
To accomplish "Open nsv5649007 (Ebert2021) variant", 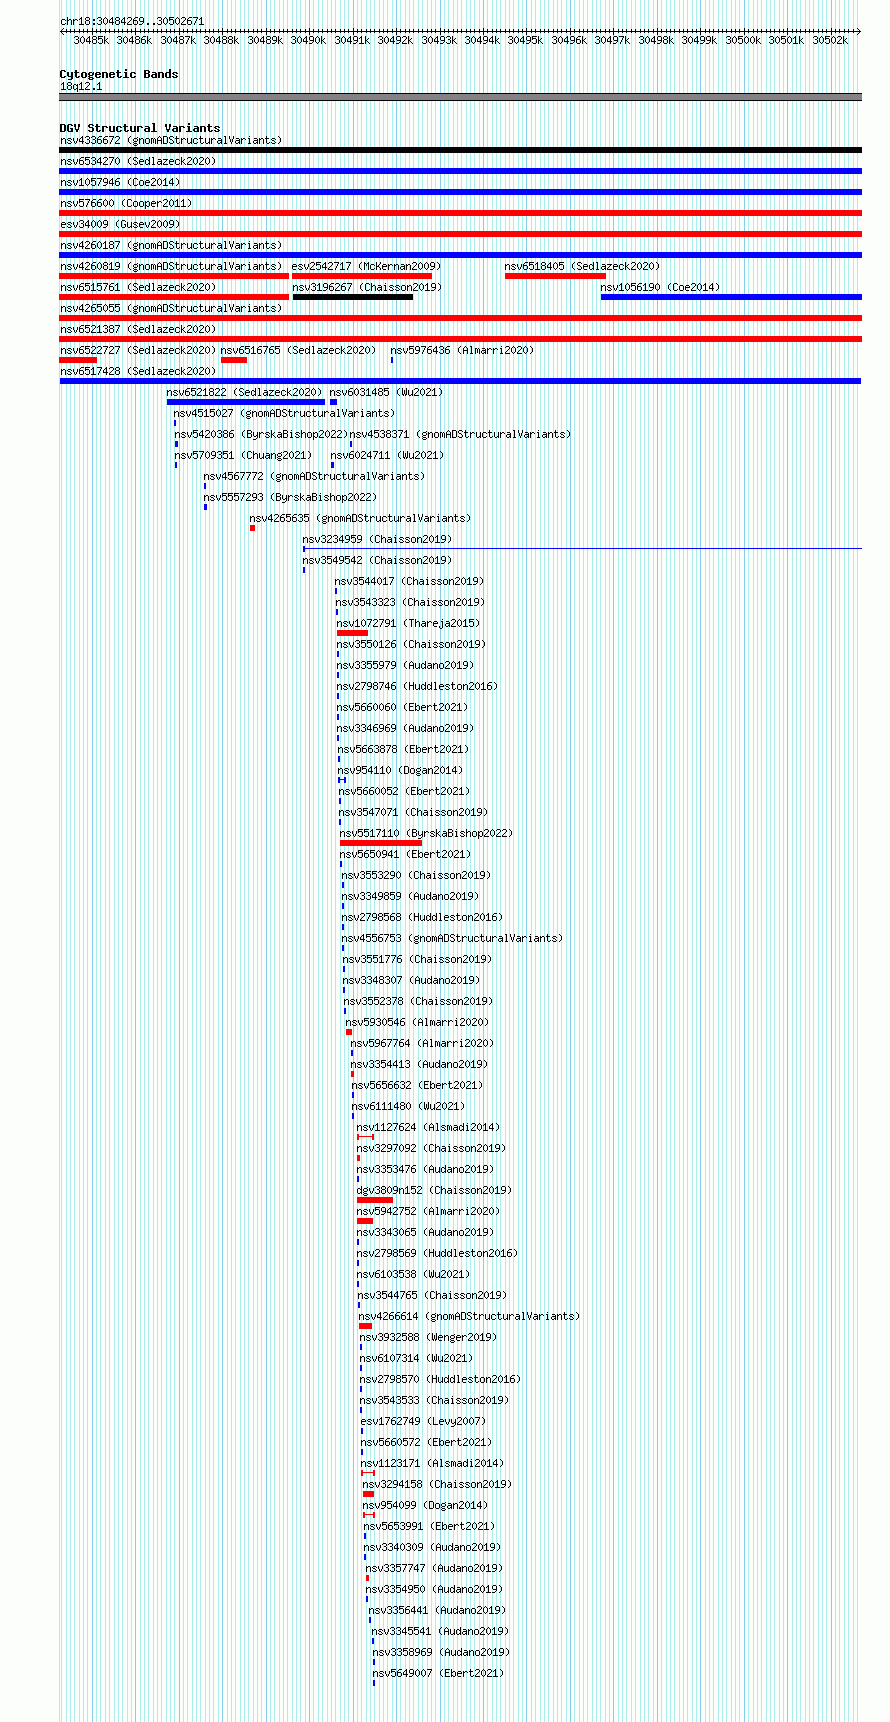I will click(x=439, y=1673).
